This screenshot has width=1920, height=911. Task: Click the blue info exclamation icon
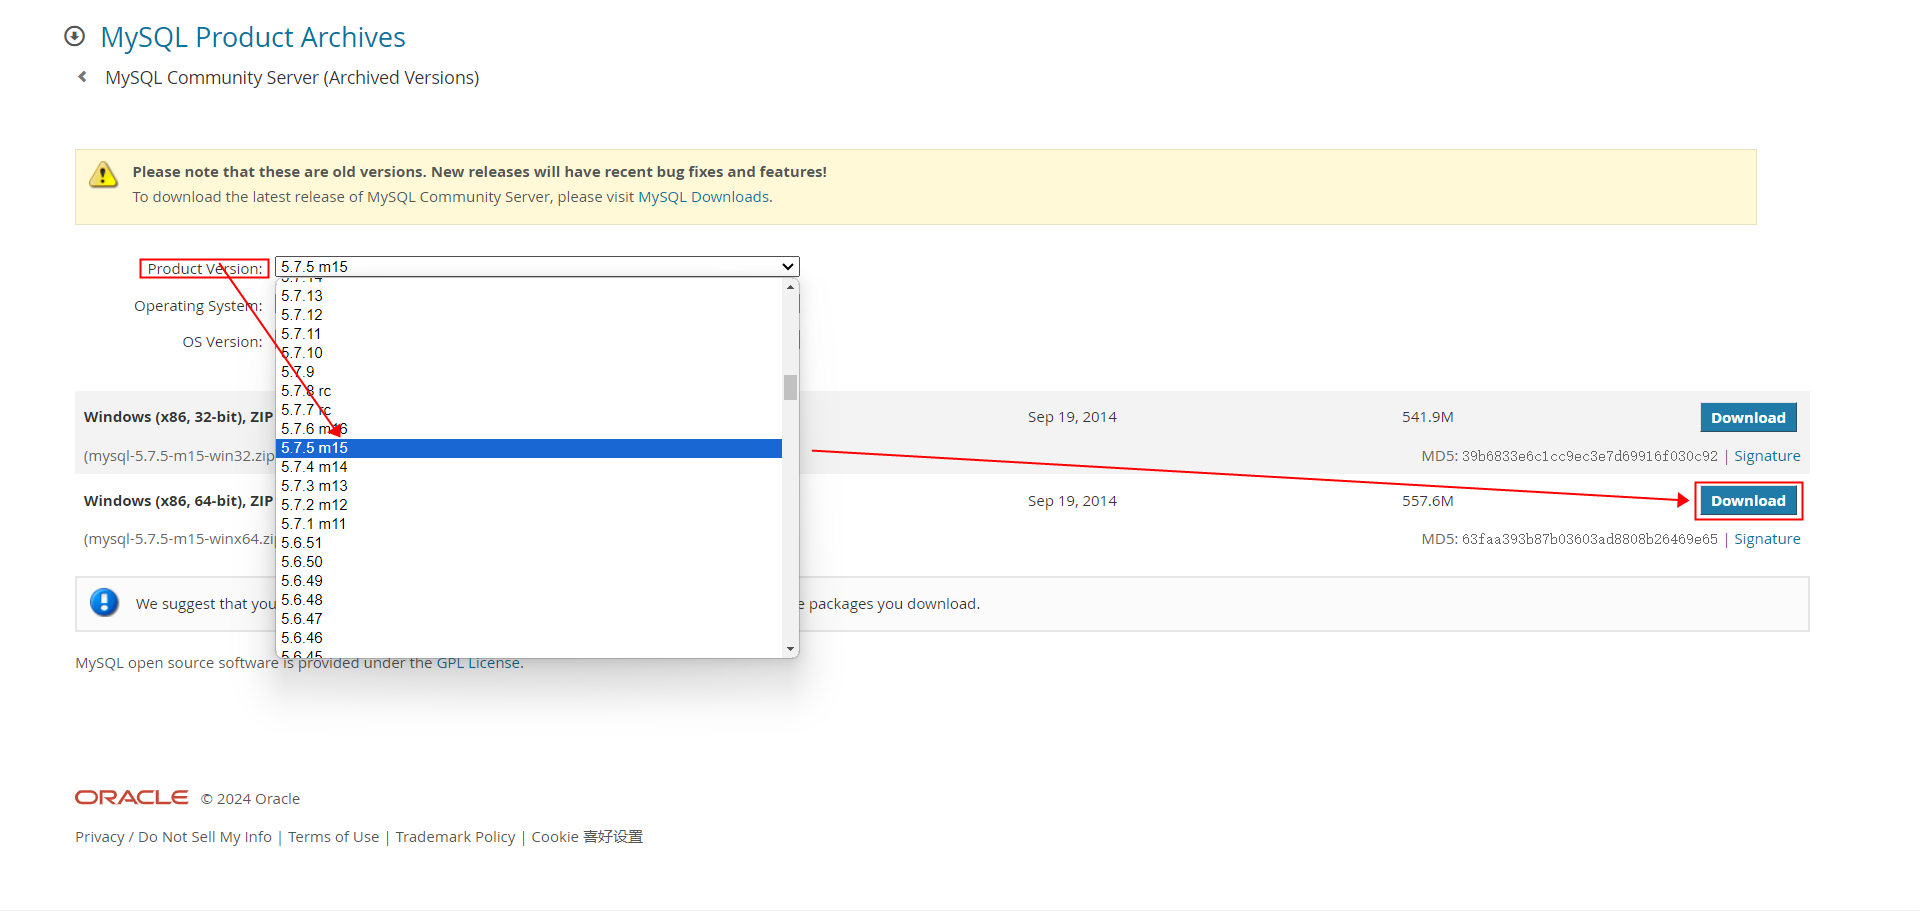point(104,602)
